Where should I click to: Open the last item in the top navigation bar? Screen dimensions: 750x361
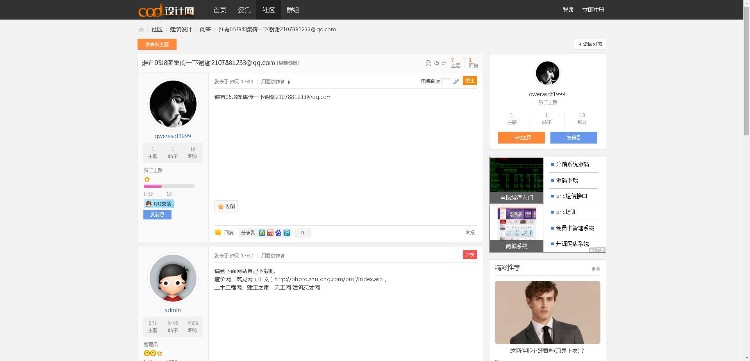coord(293,10)
